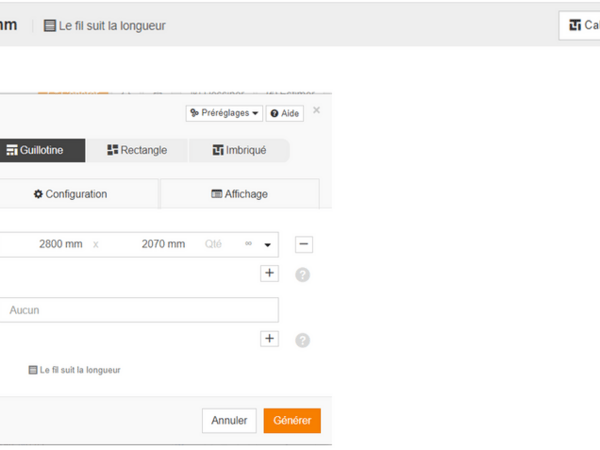Show help for the sheet sizes section
The width and height of the screenshot is (600, 450).
pyautogui.click(x=302, y=275)
